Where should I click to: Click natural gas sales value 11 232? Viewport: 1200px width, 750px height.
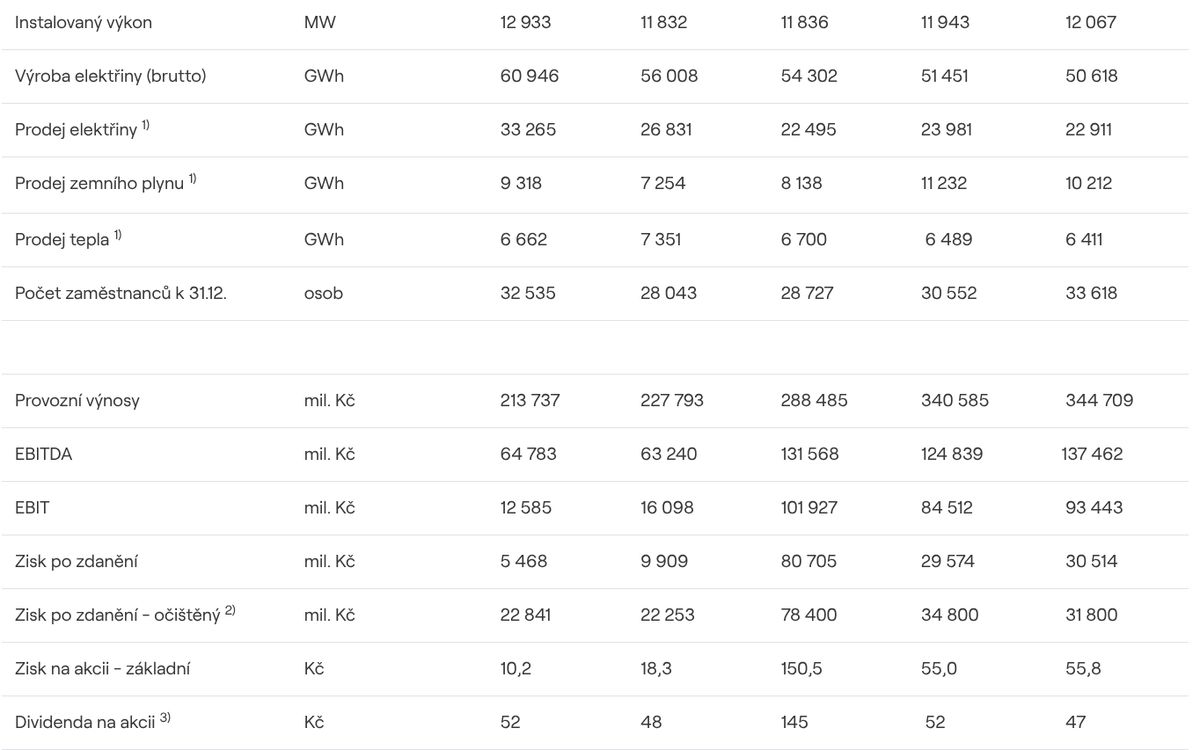945,183
